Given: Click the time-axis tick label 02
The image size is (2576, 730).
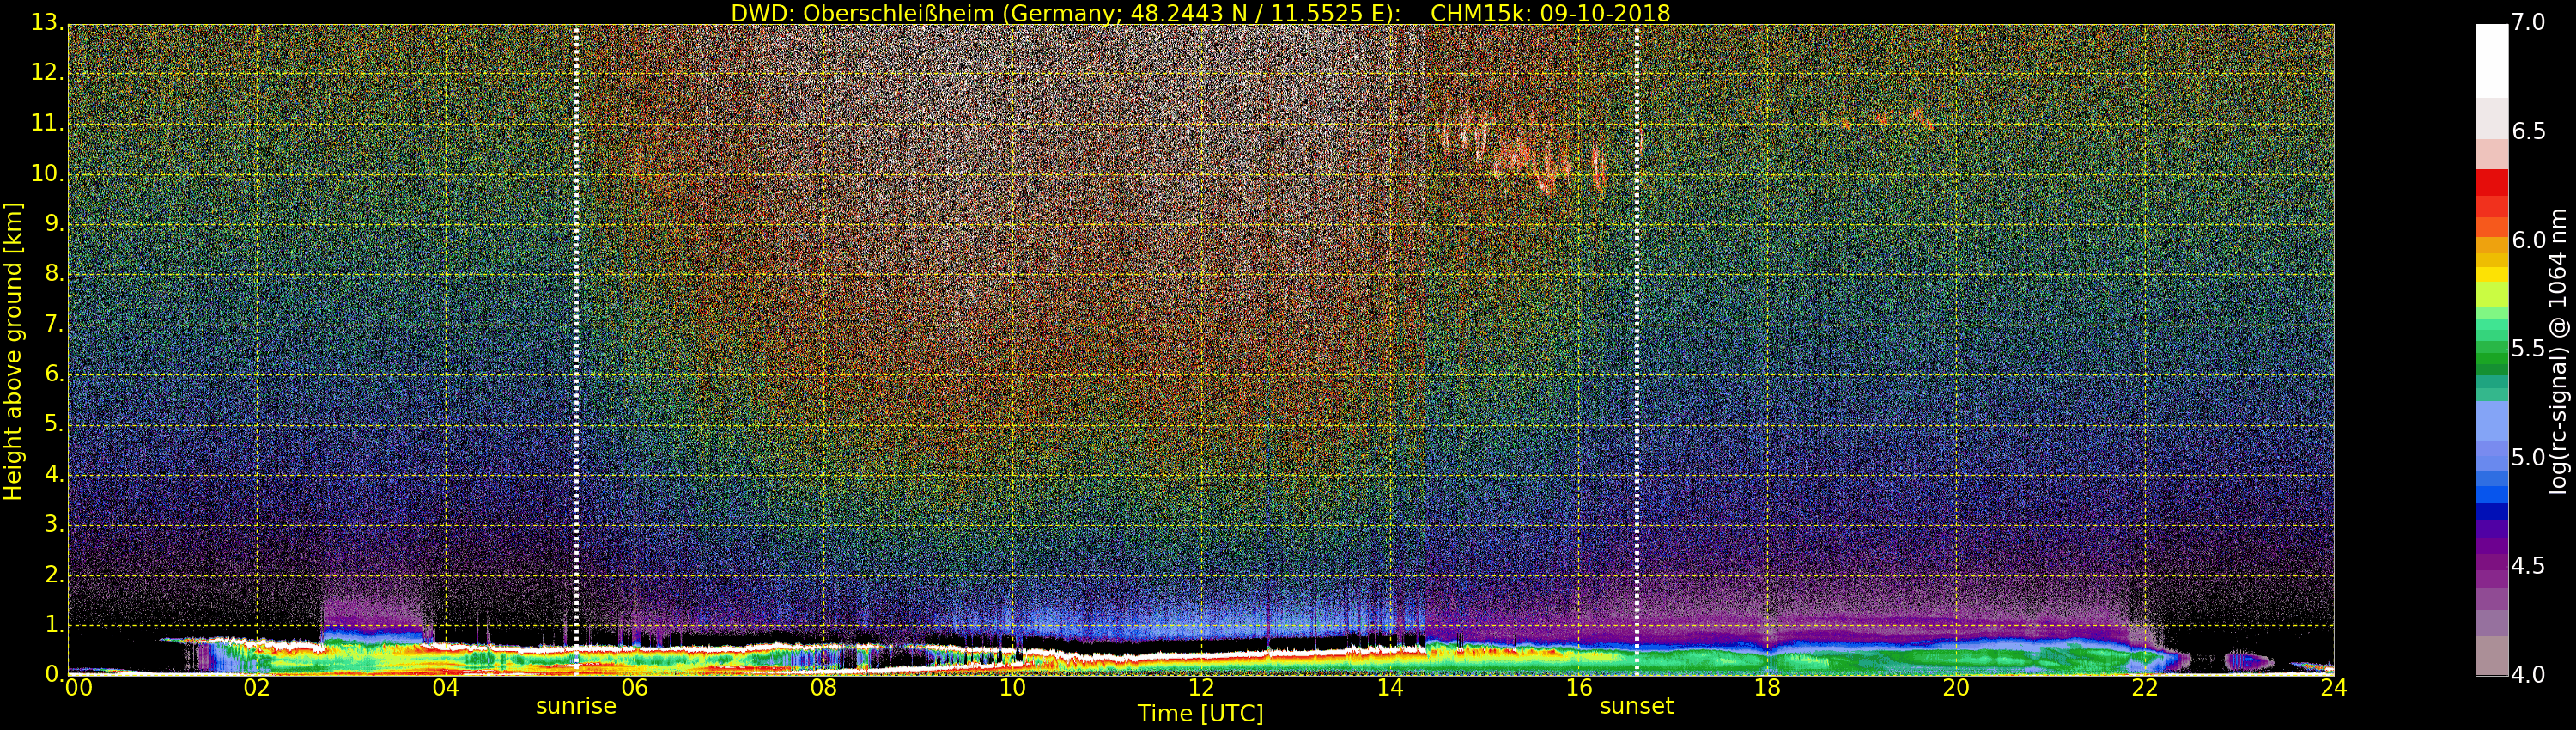Looking at the screenshot, I should (257, 688).
